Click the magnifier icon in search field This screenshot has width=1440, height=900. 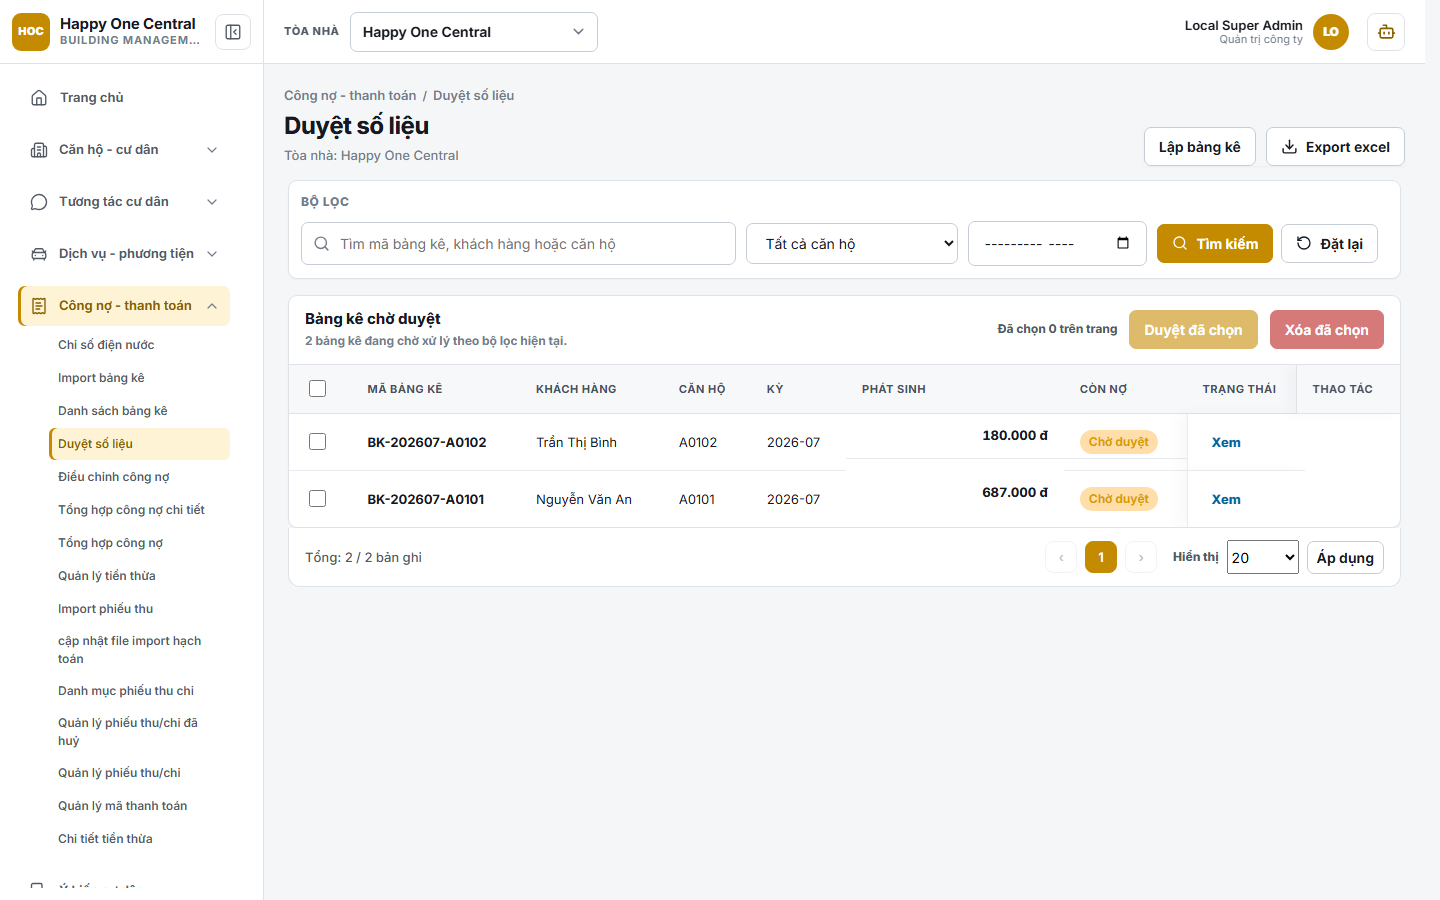322,244
